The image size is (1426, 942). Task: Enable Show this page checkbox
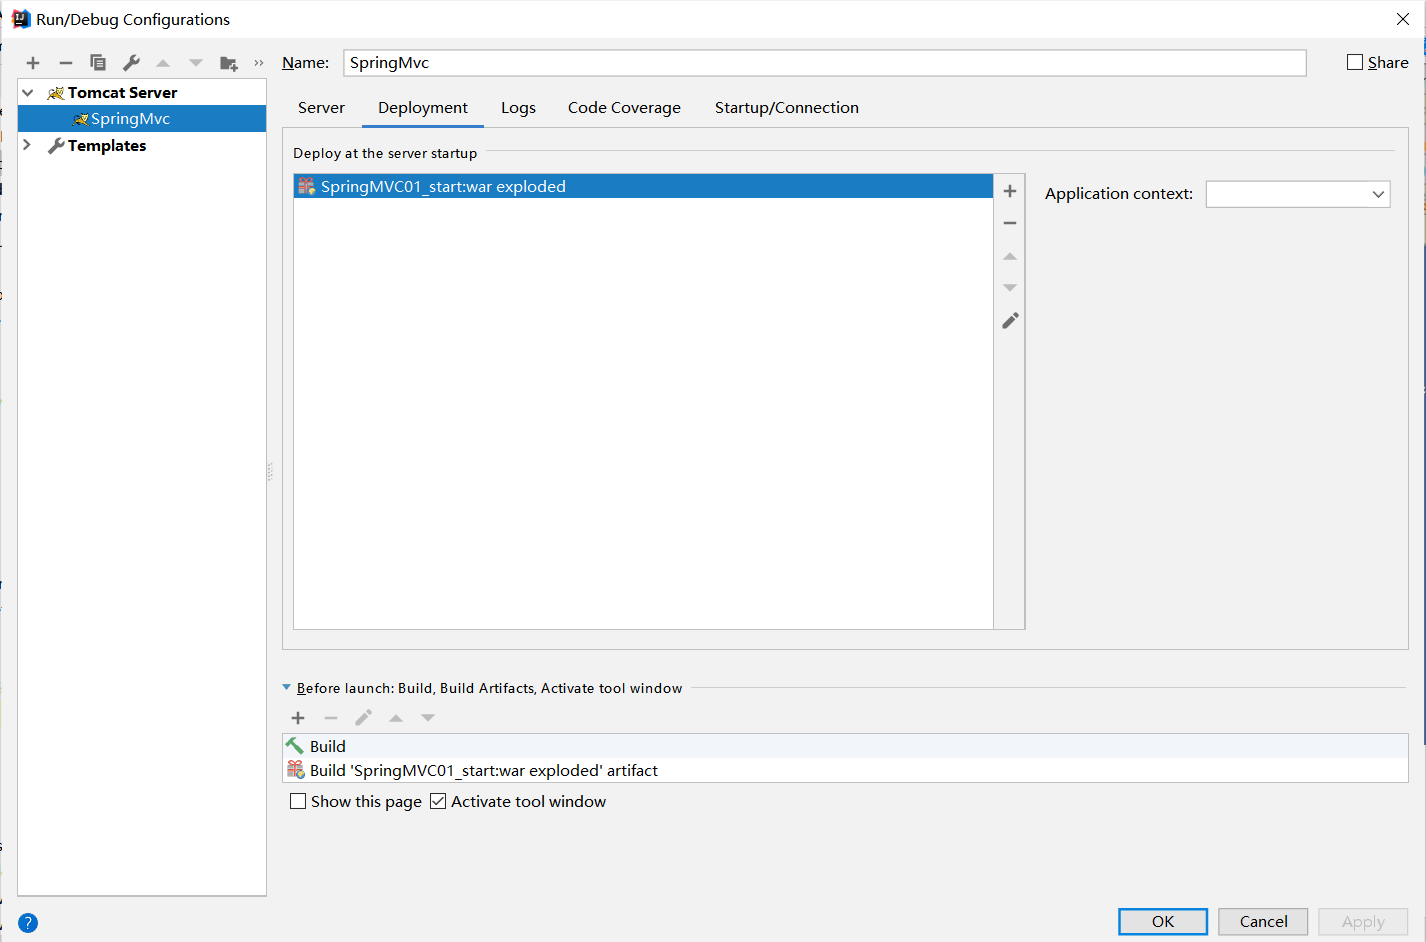(298, 801)
